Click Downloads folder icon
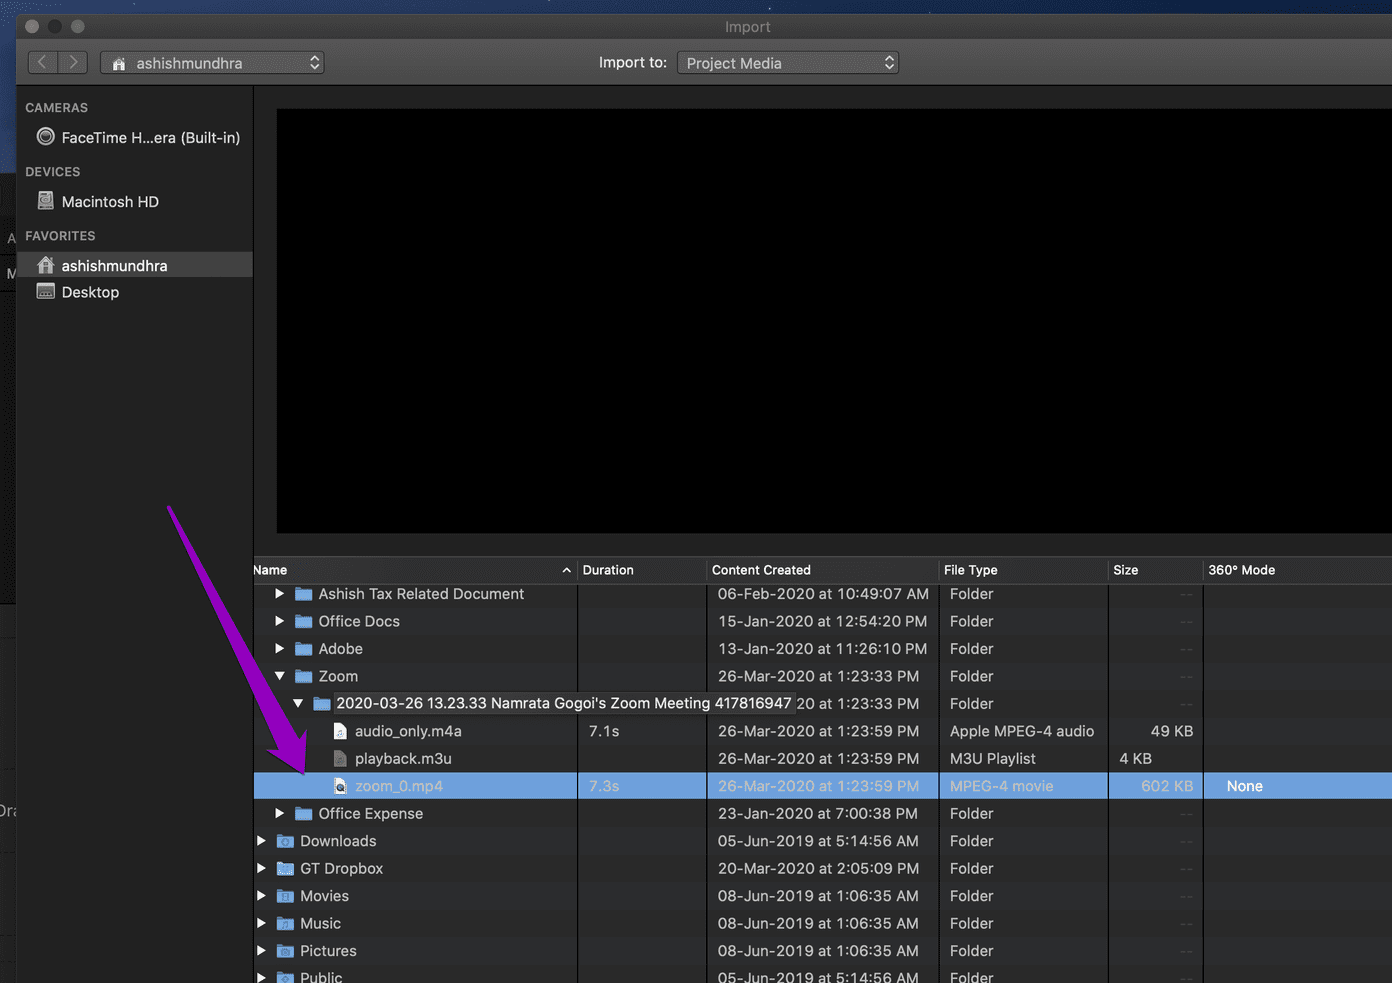Viewport: 1392px width, 983px height. [x=285, y=841]
